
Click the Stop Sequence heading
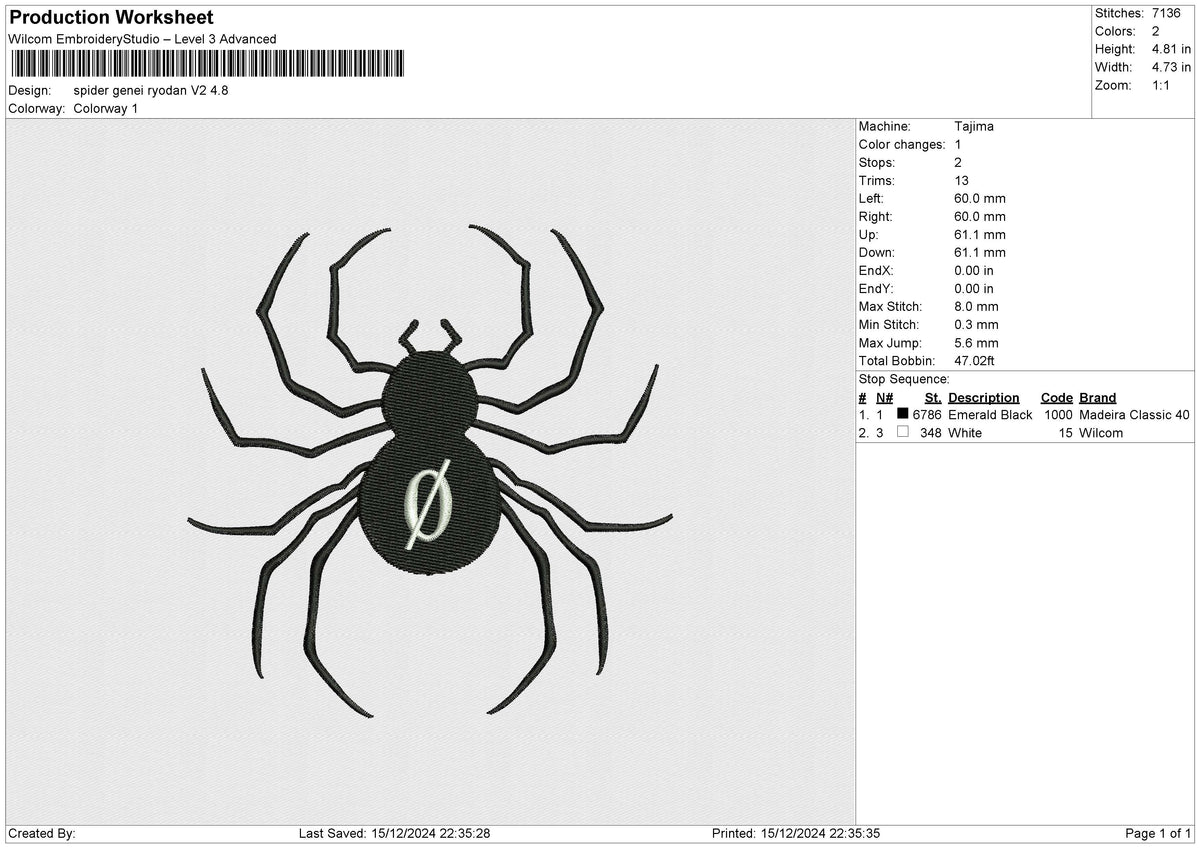click(904, 379)
